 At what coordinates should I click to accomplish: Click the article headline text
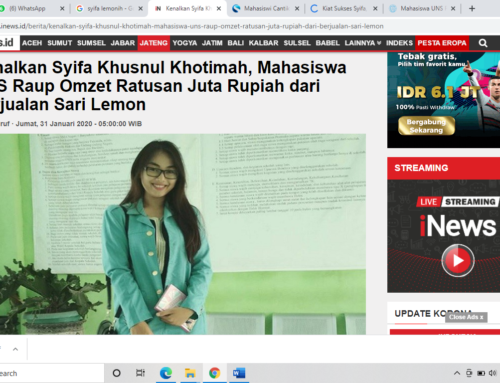click(173, 86)
